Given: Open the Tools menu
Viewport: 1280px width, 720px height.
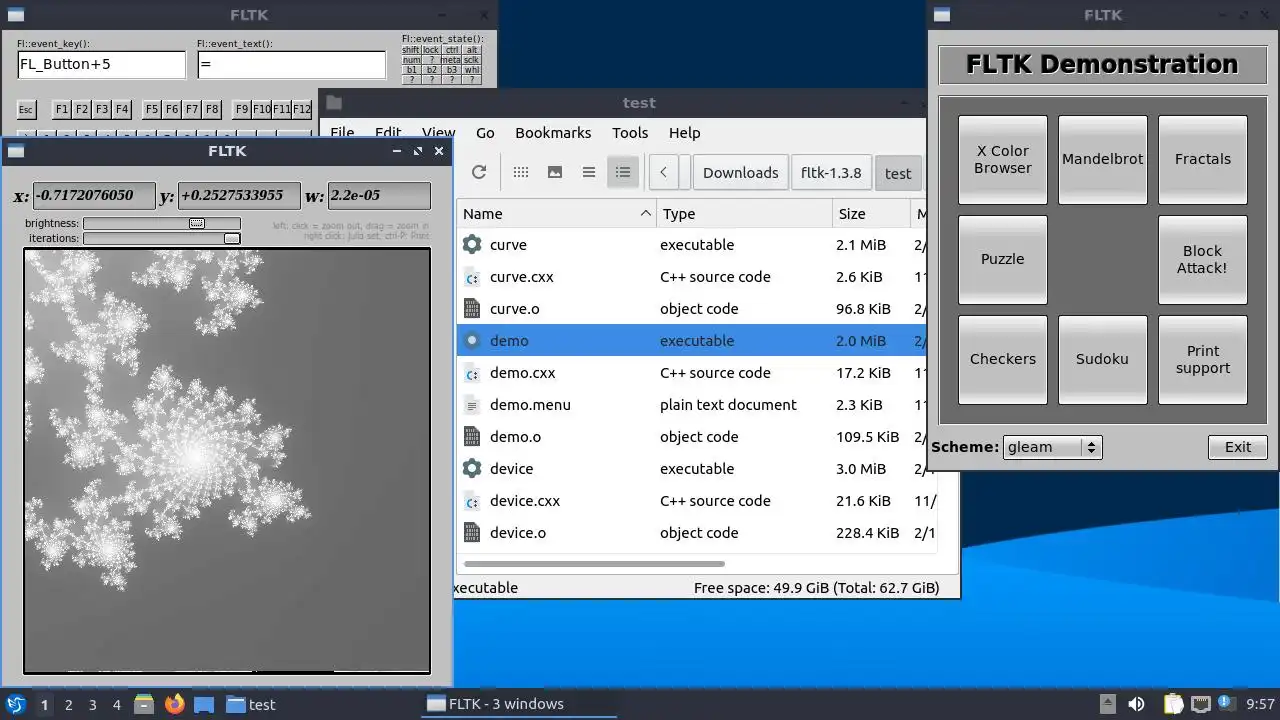Looking at the screenshot, I should (x=630, y=133).
